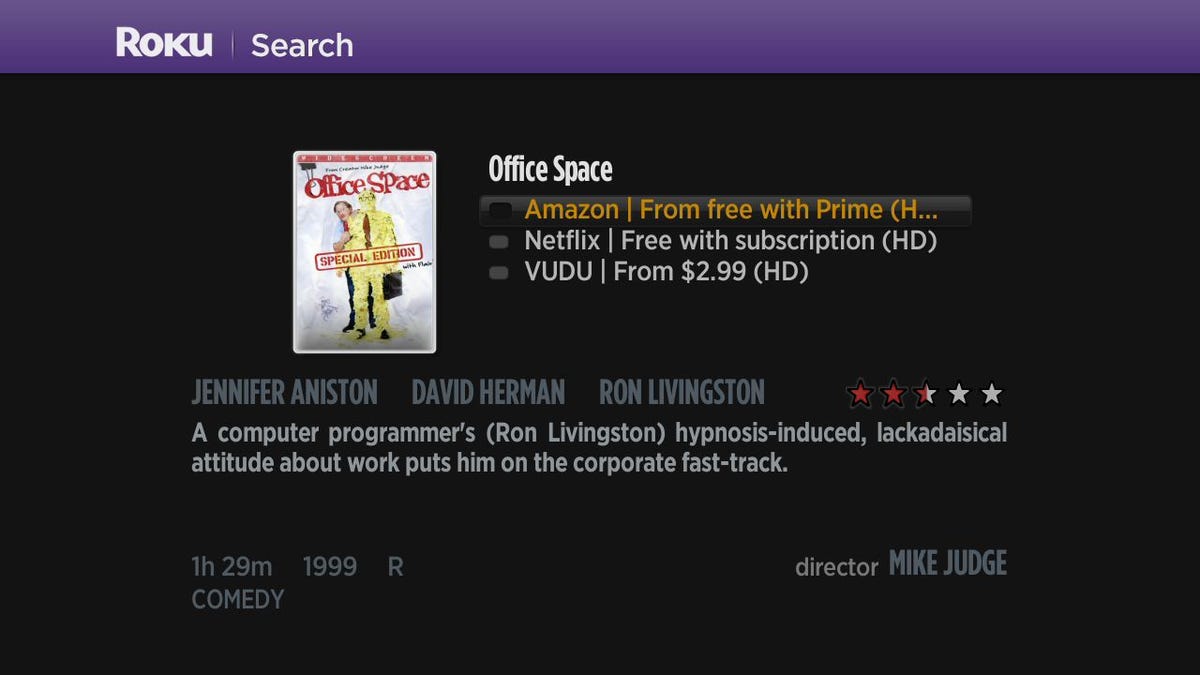
Task: Open director MIKE JUDGE's filmography
Action: click(947, 564)
